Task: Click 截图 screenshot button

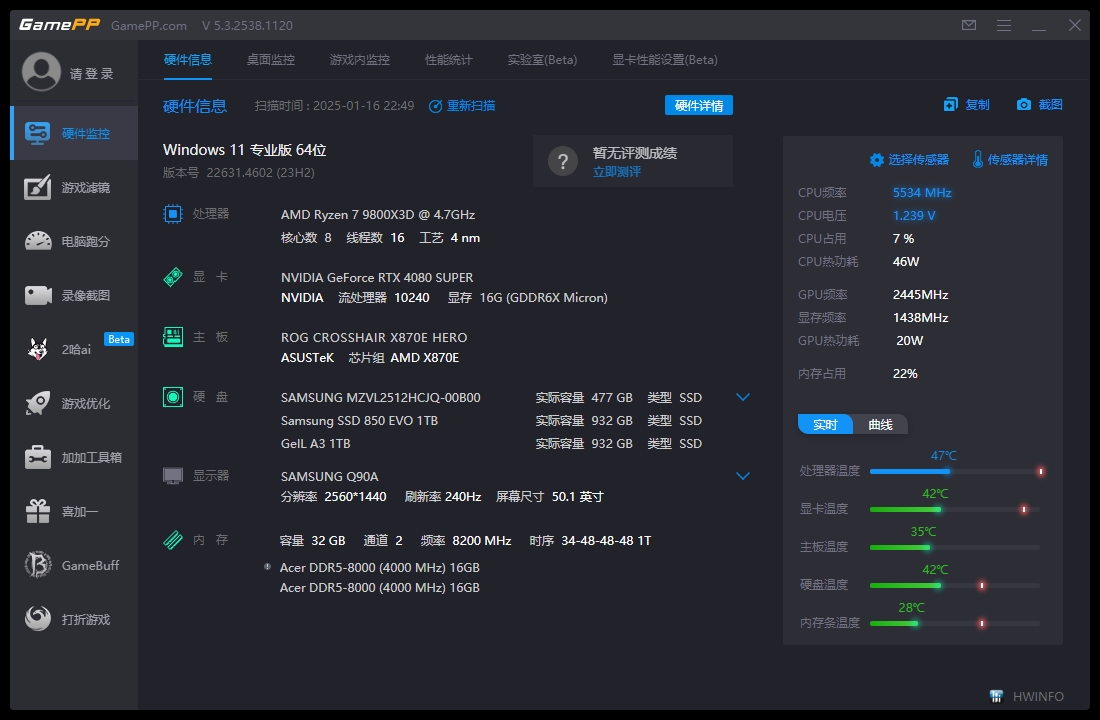Action: [1040, 105]
